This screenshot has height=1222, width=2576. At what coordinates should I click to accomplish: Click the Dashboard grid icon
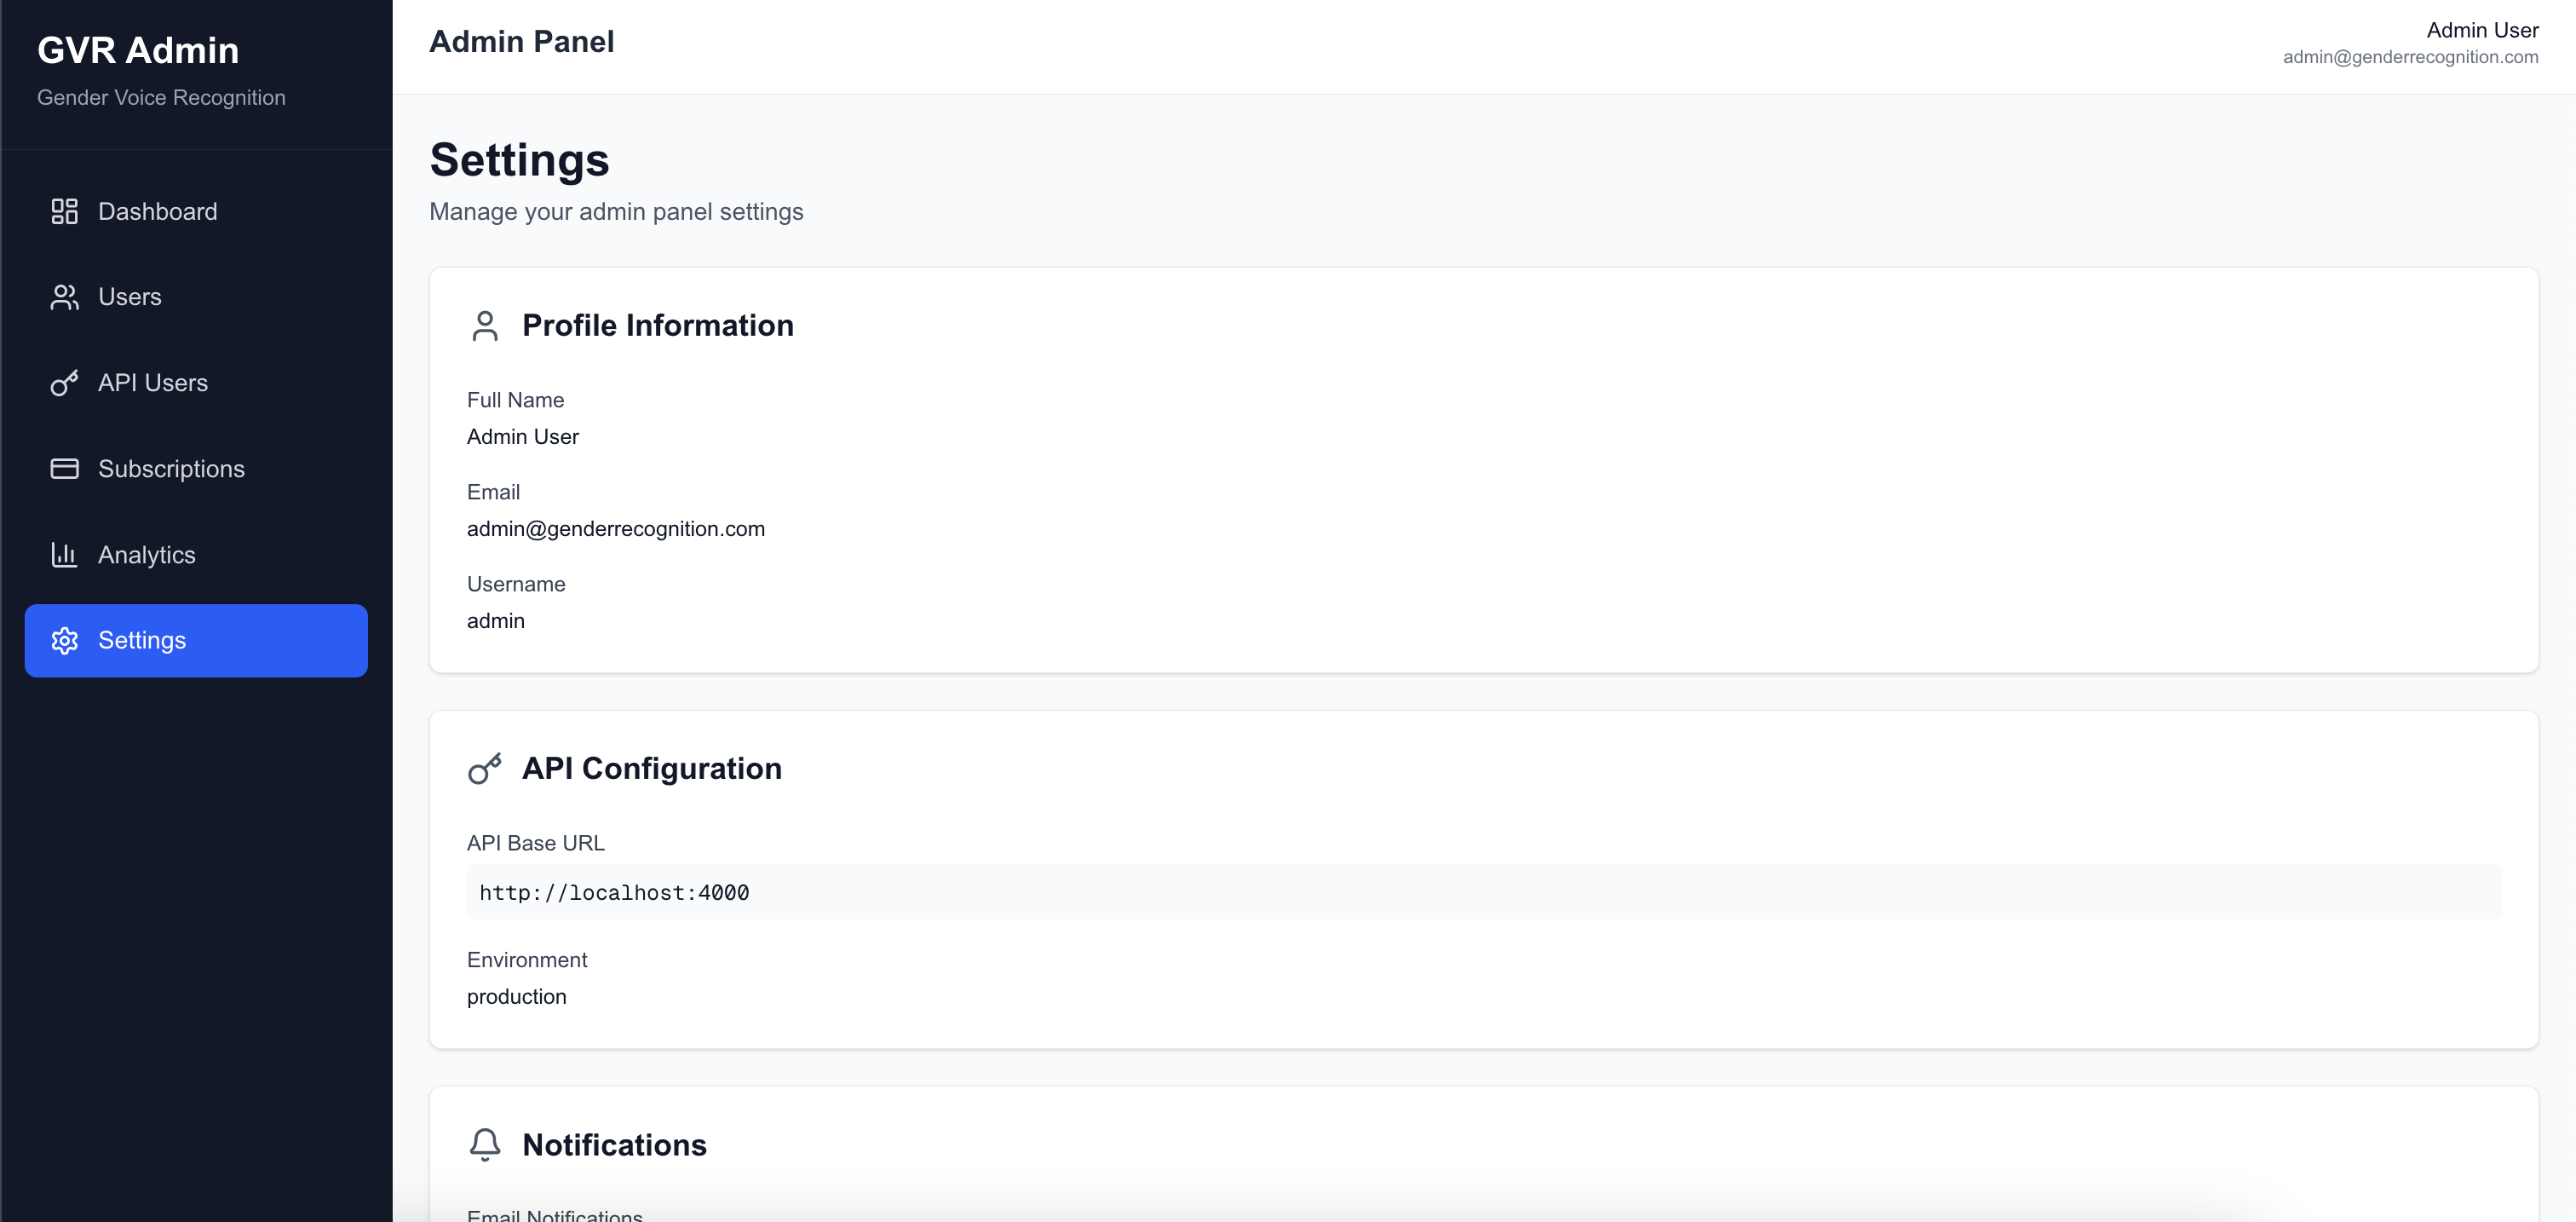(65, 211)
